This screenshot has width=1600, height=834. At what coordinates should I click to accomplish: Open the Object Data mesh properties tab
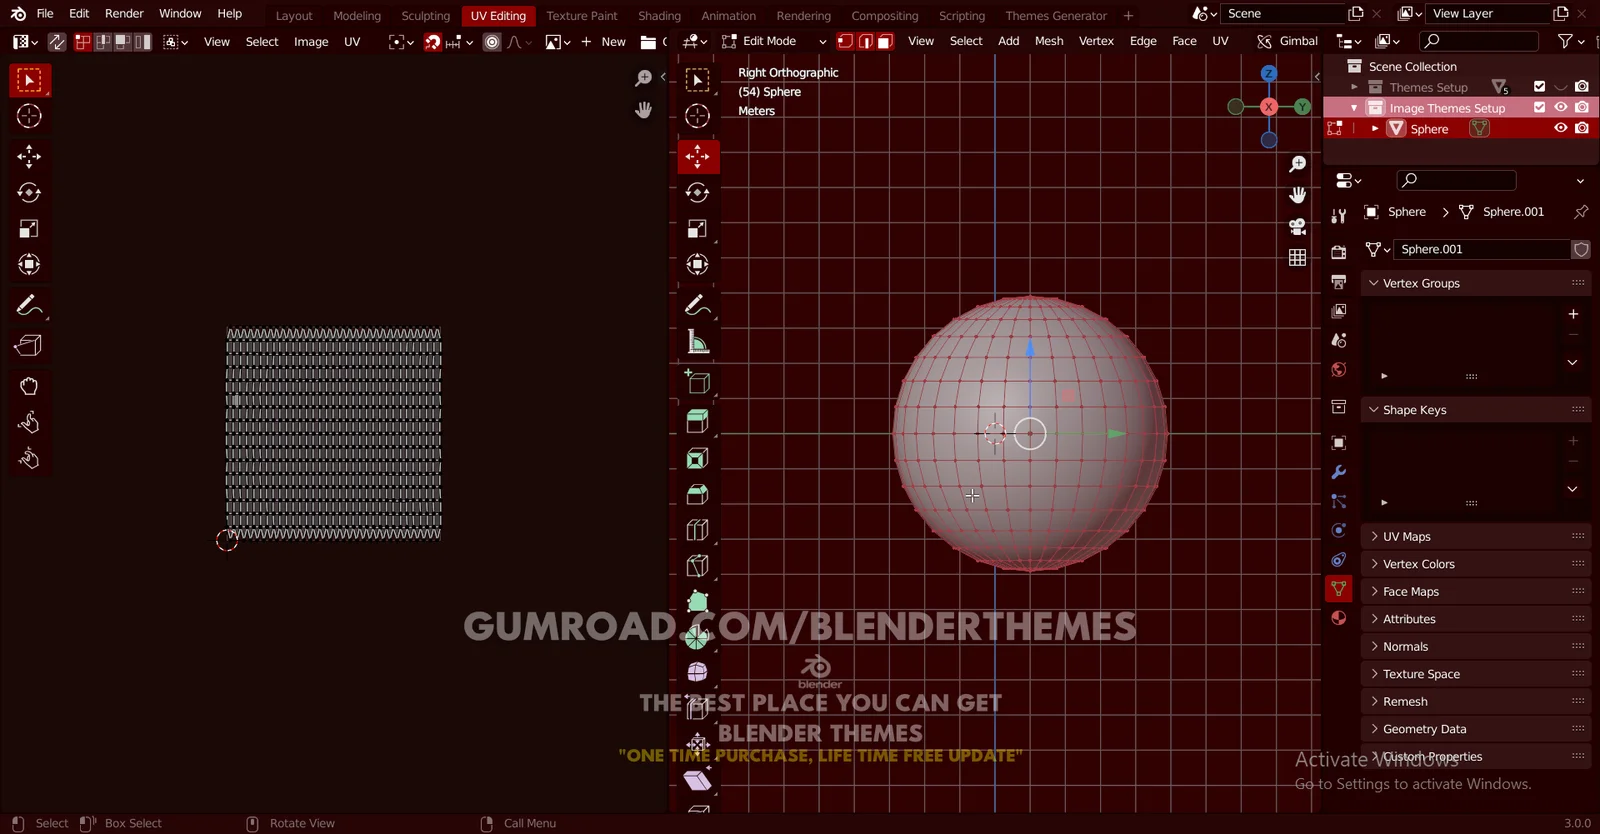point(1339,589)
